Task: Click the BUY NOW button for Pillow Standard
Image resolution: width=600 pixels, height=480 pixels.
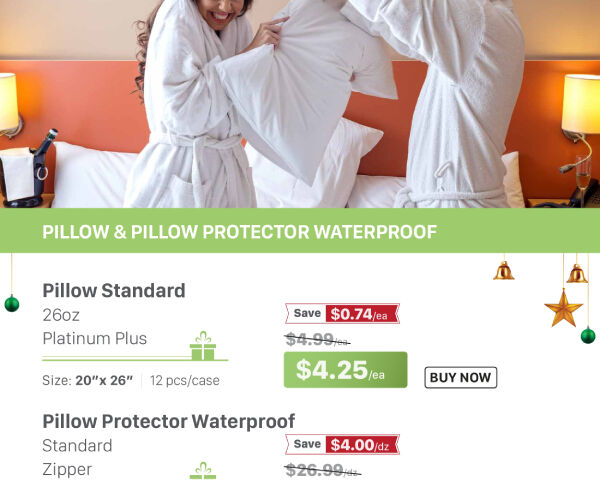Action: click(x=461, y=377)
